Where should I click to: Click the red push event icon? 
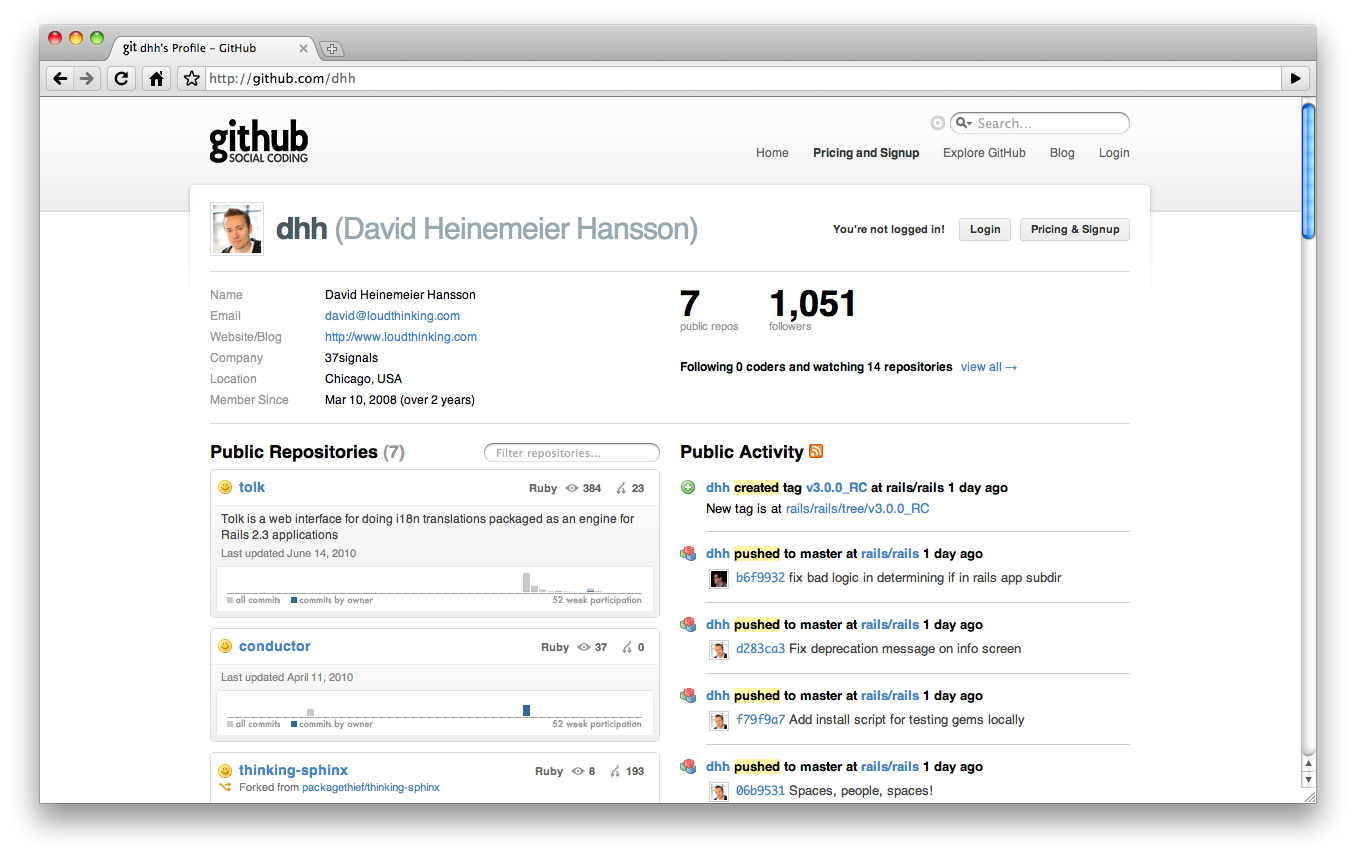point(688,553)
